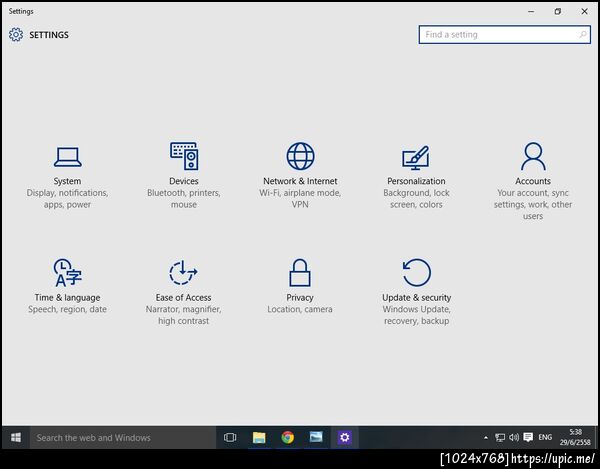The height and width of the screenshot is (469, 600).
Task: Open the Network & Internet globe icon
Action: pos(300,156)
